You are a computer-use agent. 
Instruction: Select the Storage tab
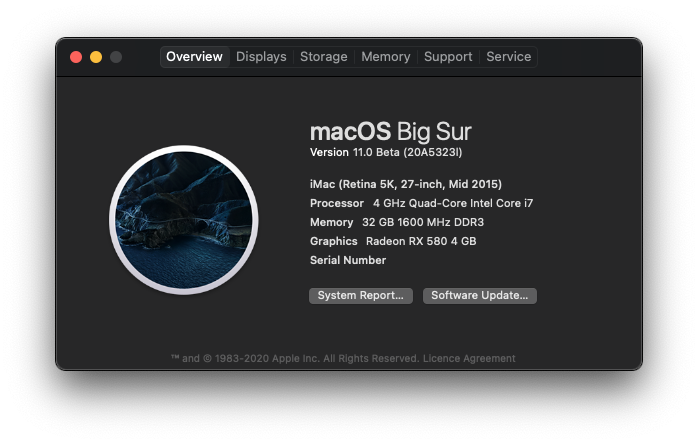324,57
